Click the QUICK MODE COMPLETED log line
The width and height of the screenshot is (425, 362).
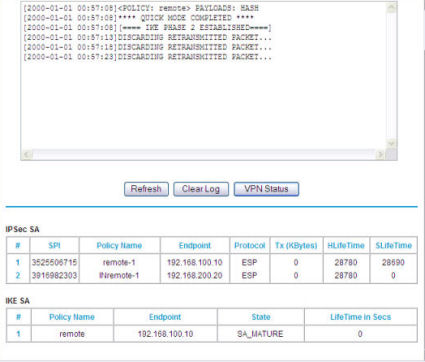coord(138,18)
